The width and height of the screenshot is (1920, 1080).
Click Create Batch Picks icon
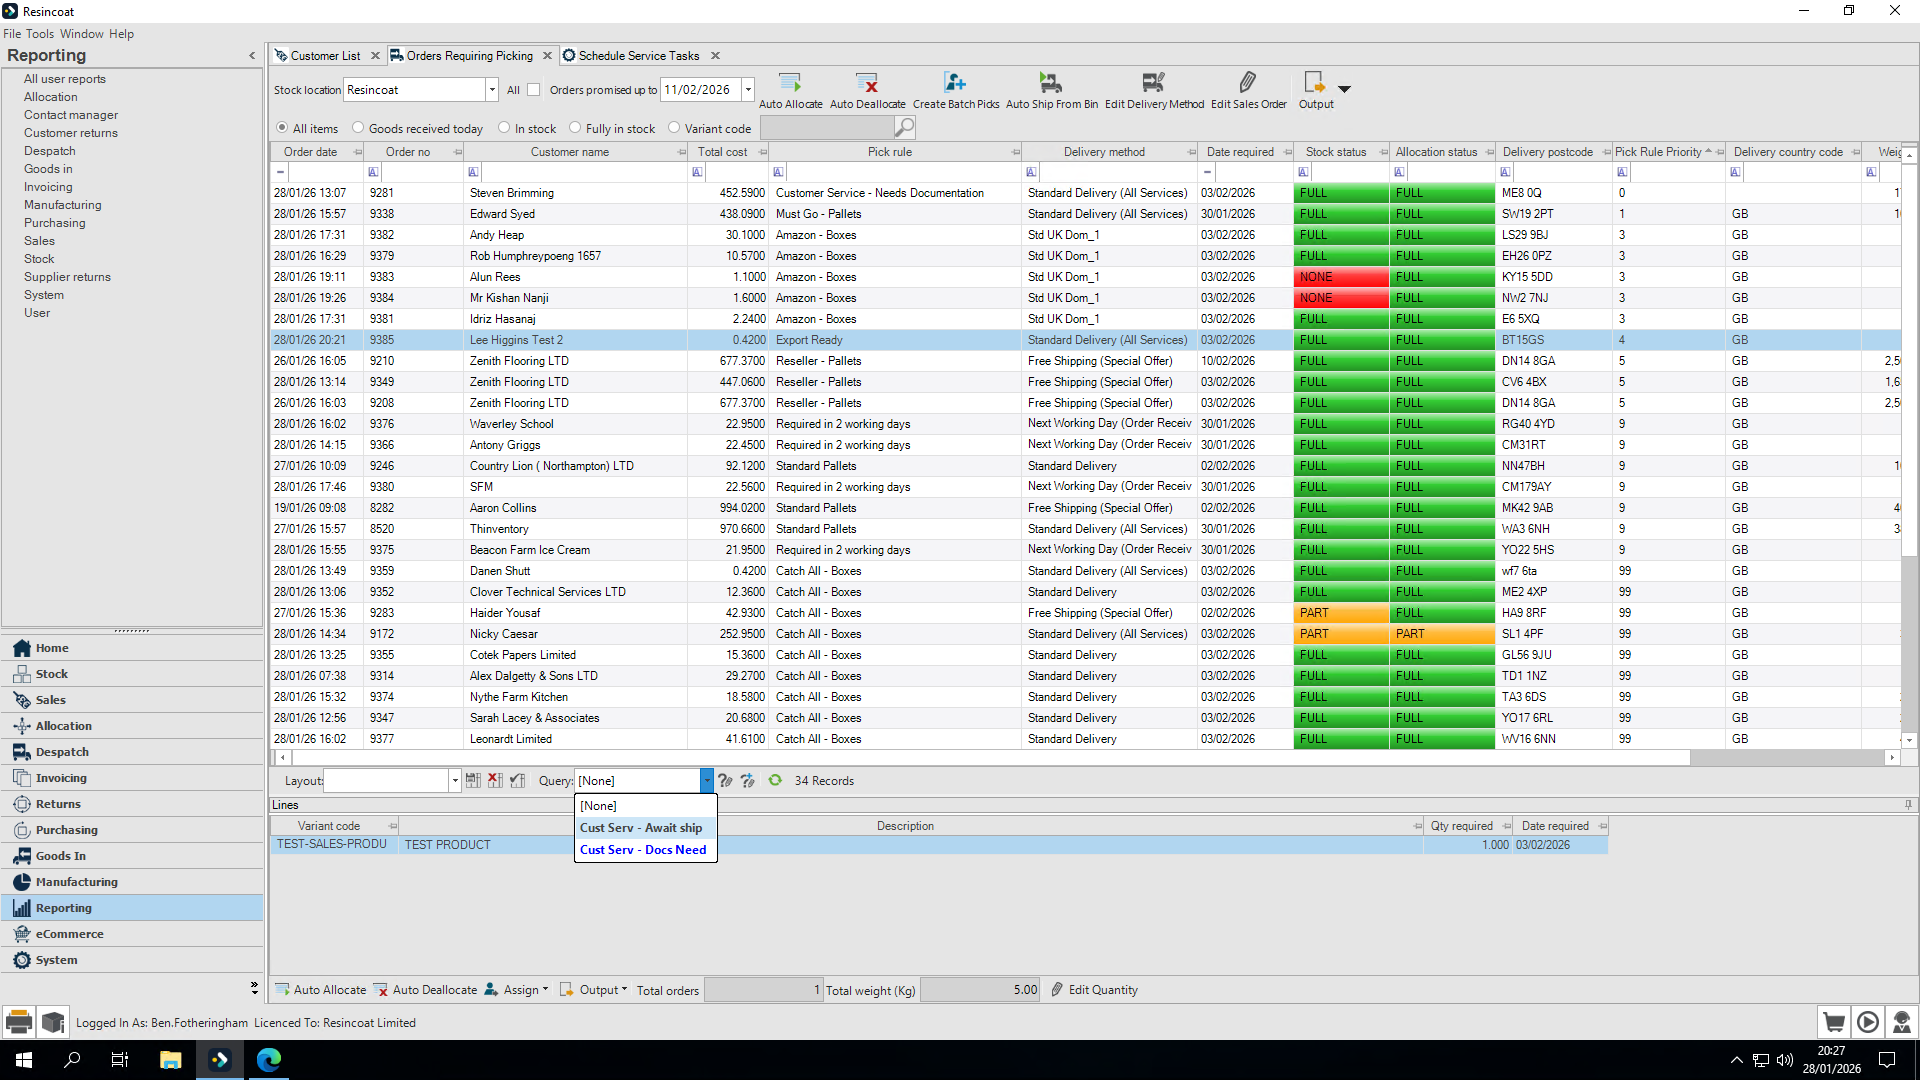[955, 82]
